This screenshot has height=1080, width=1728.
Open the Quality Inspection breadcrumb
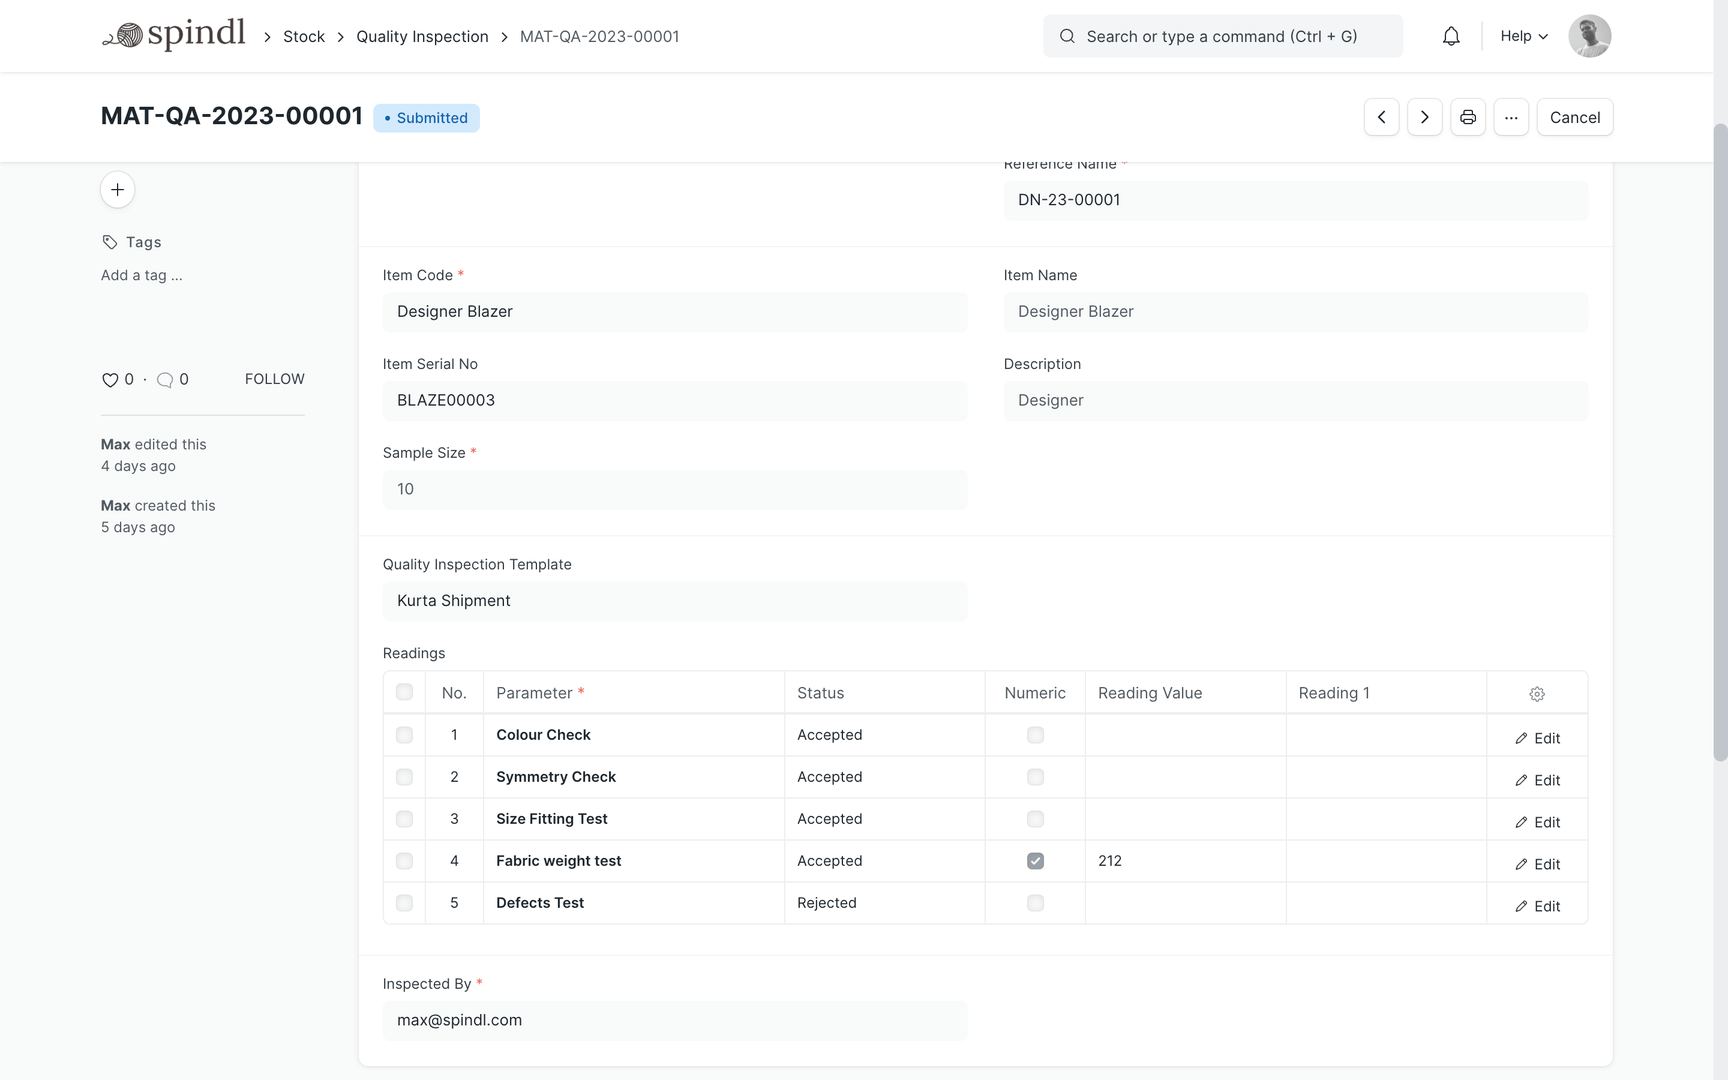click(422, 36)
